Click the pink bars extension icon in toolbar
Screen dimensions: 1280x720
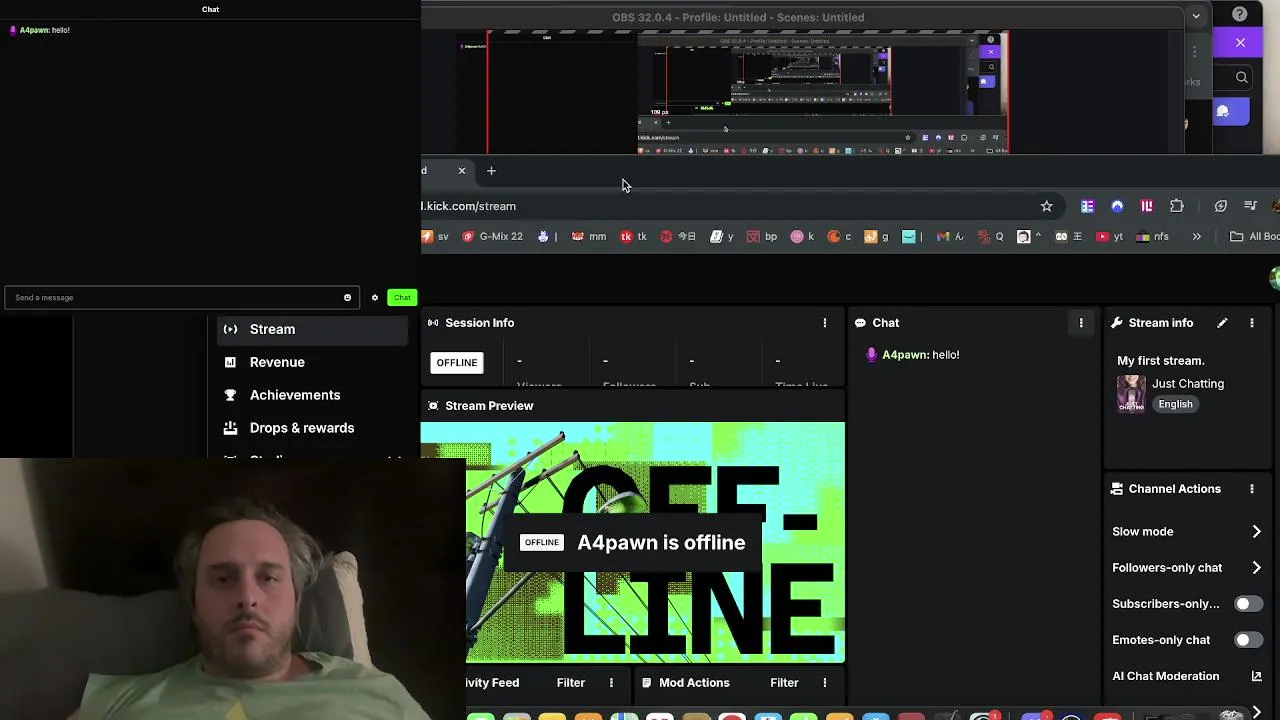[1147, 206]
